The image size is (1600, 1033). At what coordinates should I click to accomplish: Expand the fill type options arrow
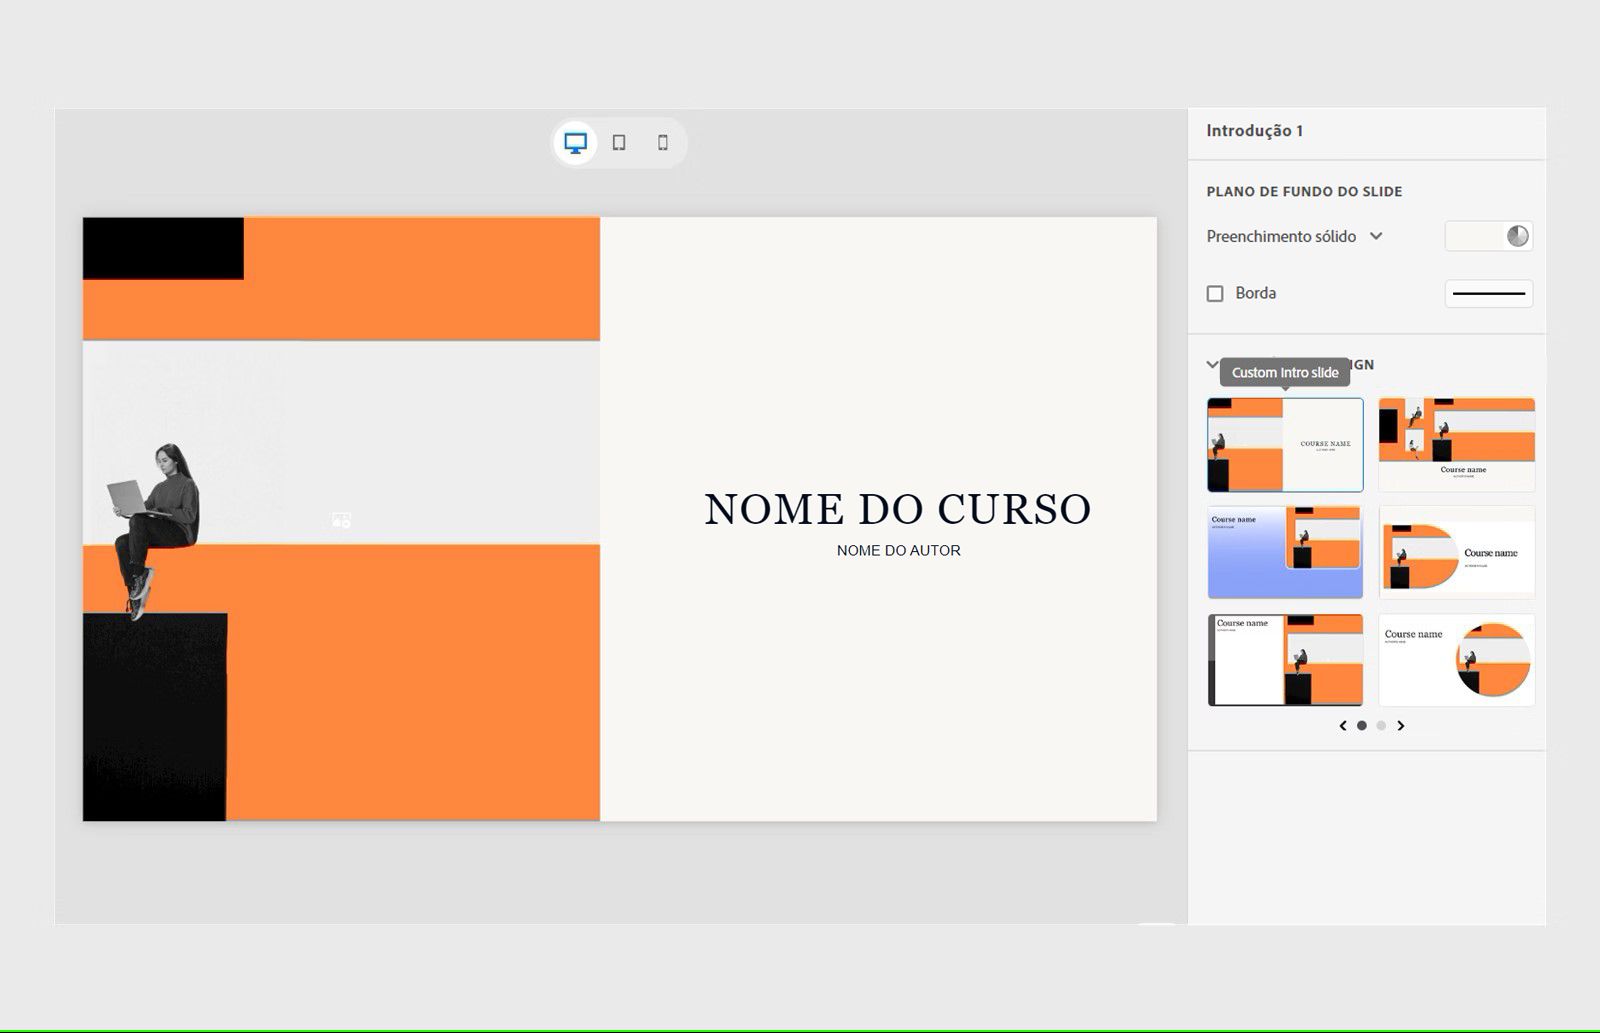pos(1378,236)
